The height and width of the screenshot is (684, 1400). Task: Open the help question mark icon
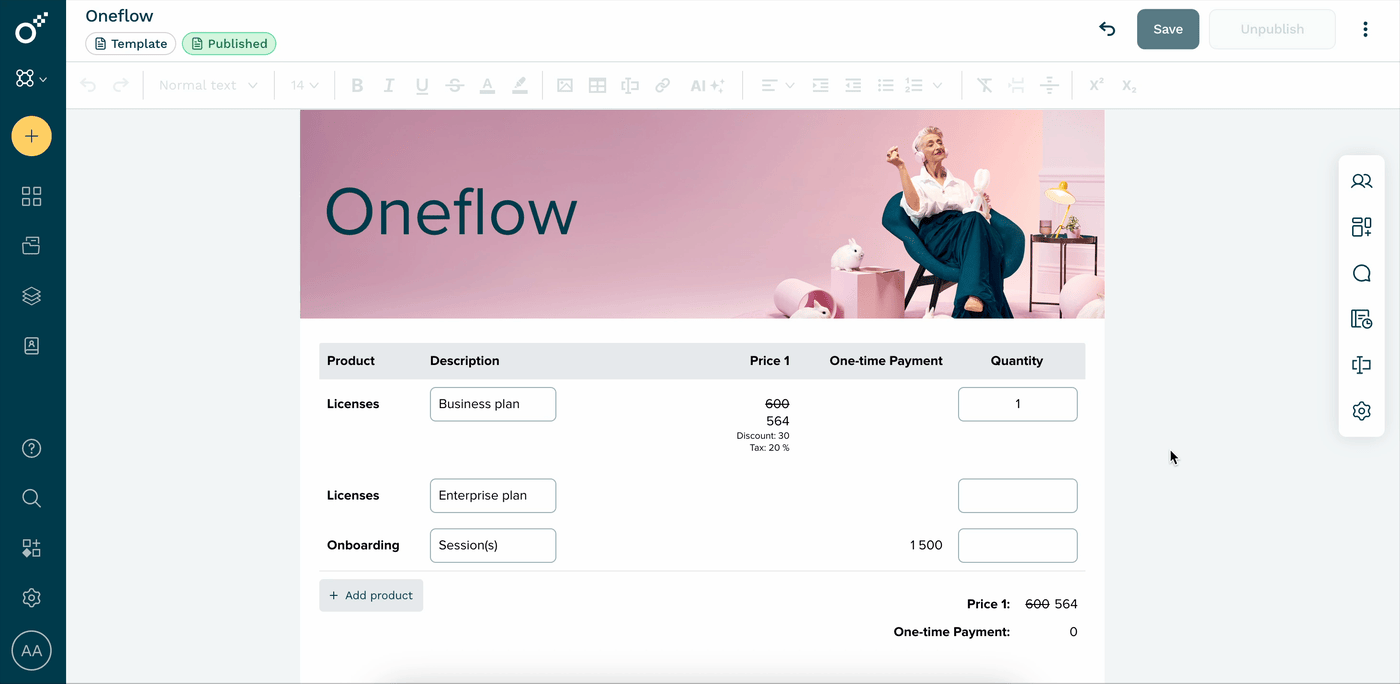pos(31,448)
